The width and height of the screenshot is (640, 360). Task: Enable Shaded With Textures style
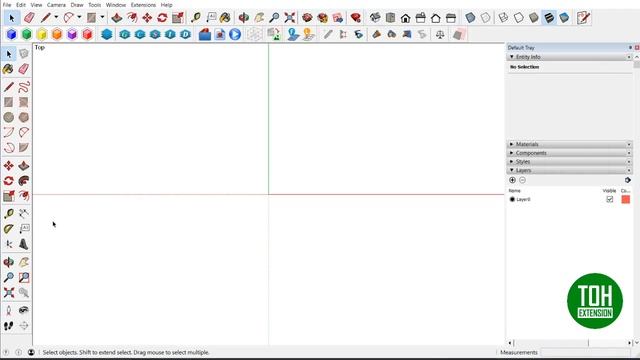[x=549, y=18]
